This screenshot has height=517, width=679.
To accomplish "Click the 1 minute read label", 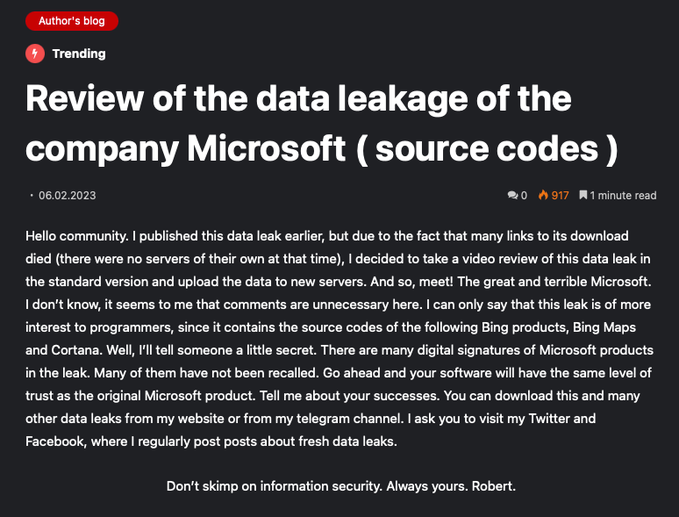I will pos(623,196).
